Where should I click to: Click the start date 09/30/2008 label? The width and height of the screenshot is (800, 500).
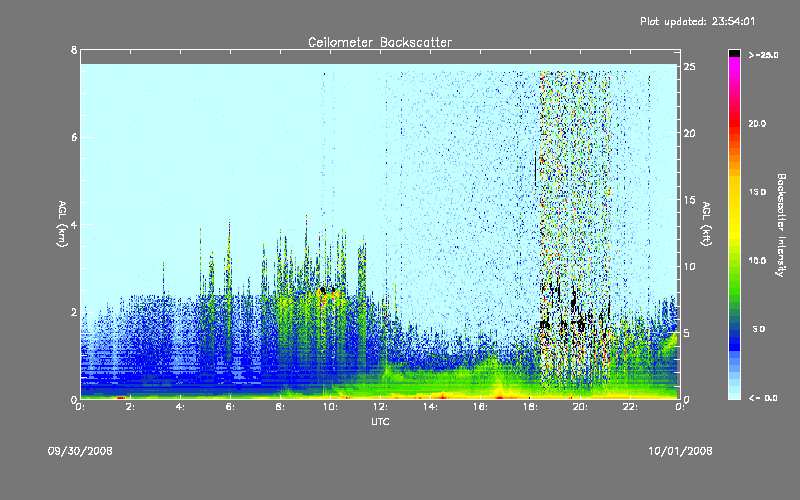(80, 451)
